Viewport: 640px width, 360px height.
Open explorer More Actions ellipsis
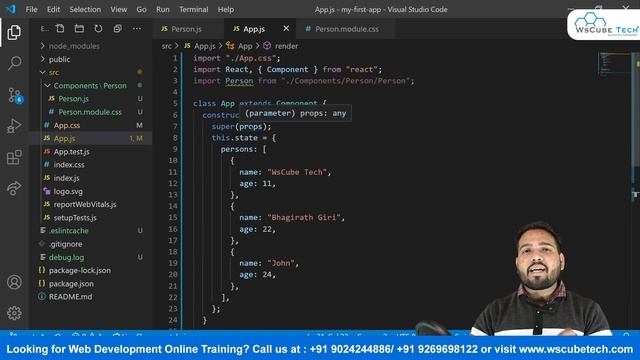coord(137,29)
